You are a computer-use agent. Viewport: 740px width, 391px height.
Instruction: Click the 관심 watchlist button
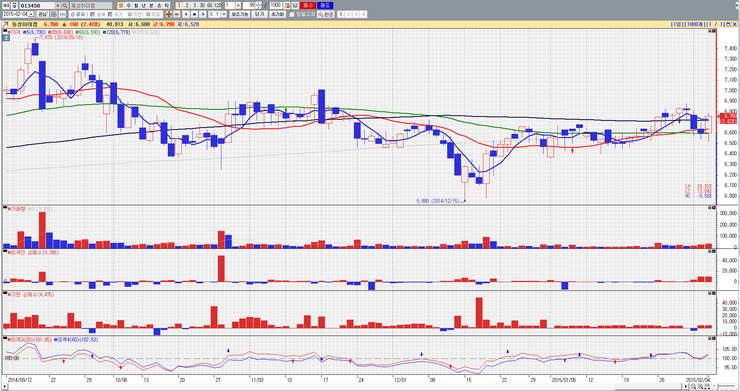coord(42,14)
